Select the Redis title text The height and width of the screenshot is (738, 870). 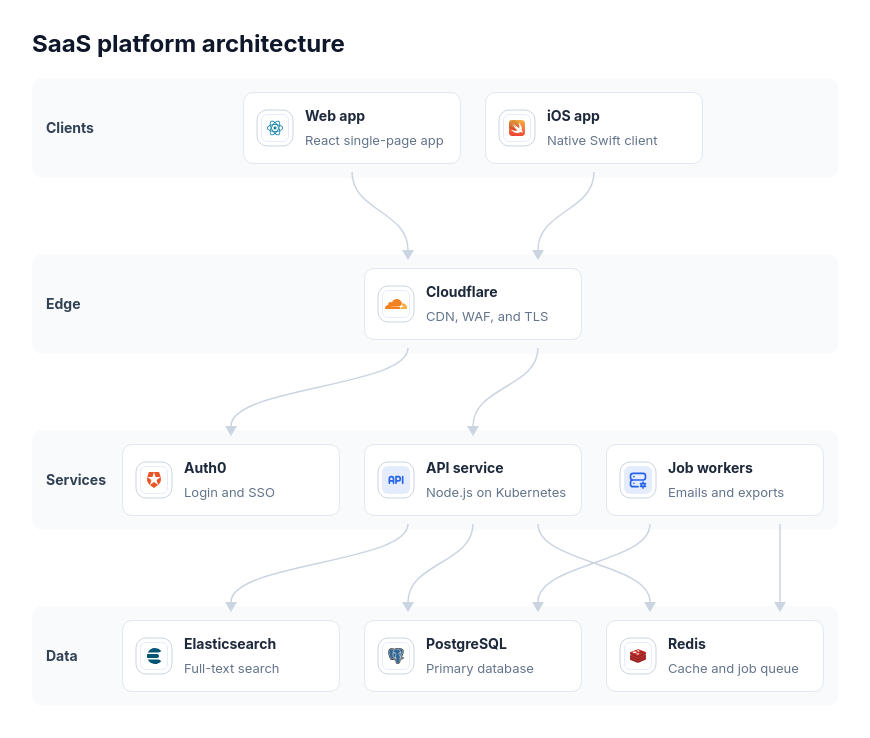coord(686,644)
